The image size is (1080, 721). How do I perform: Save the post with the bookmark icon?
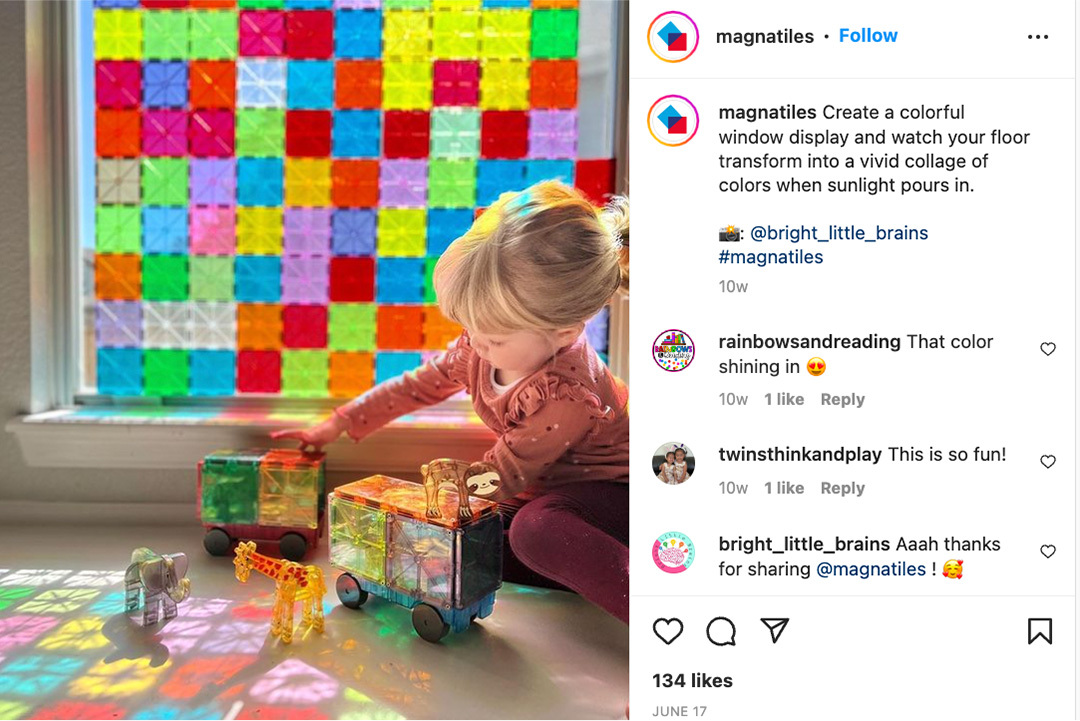coord(1040,631)
